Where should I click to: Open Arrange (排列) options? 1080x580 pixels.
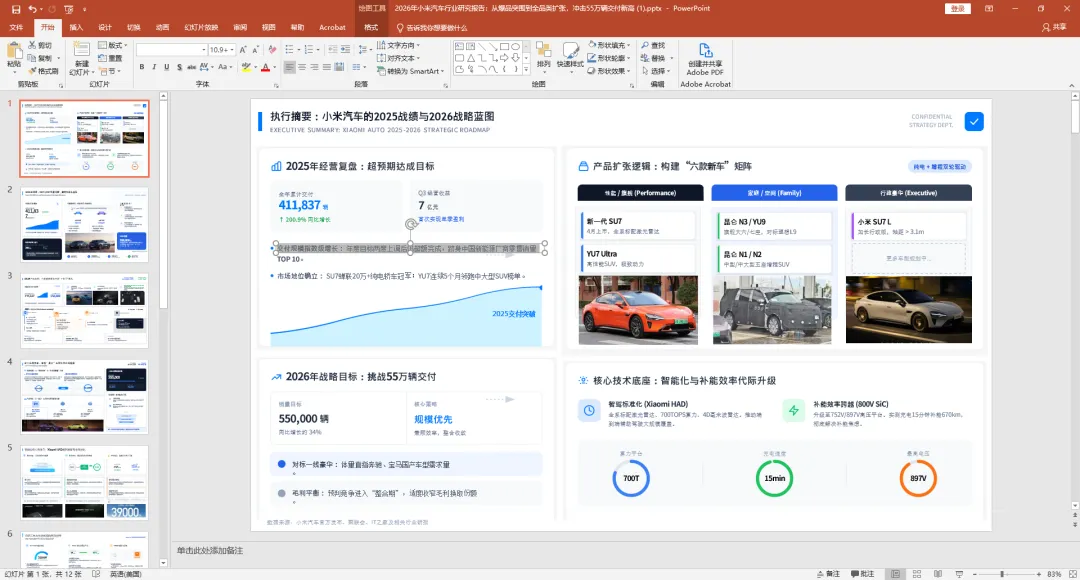click(x=543, y=56)
